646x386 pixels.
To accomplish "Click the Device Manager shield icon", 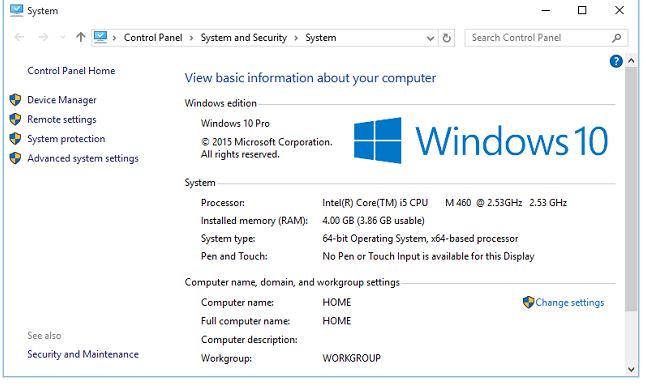I will click(x=15, y=100).
